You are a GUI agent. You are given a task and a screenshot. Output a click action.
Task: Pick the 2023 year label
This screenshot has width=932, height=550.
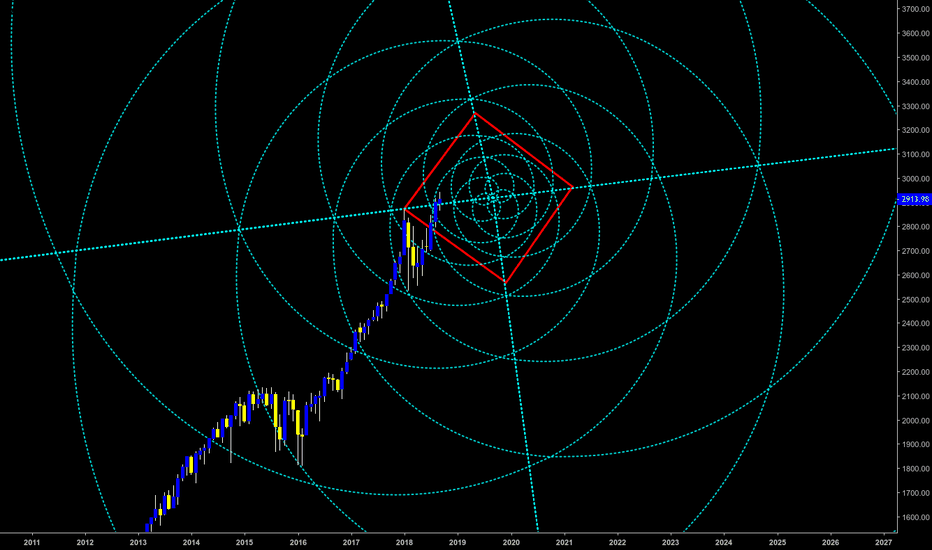(x=670, y=542)
